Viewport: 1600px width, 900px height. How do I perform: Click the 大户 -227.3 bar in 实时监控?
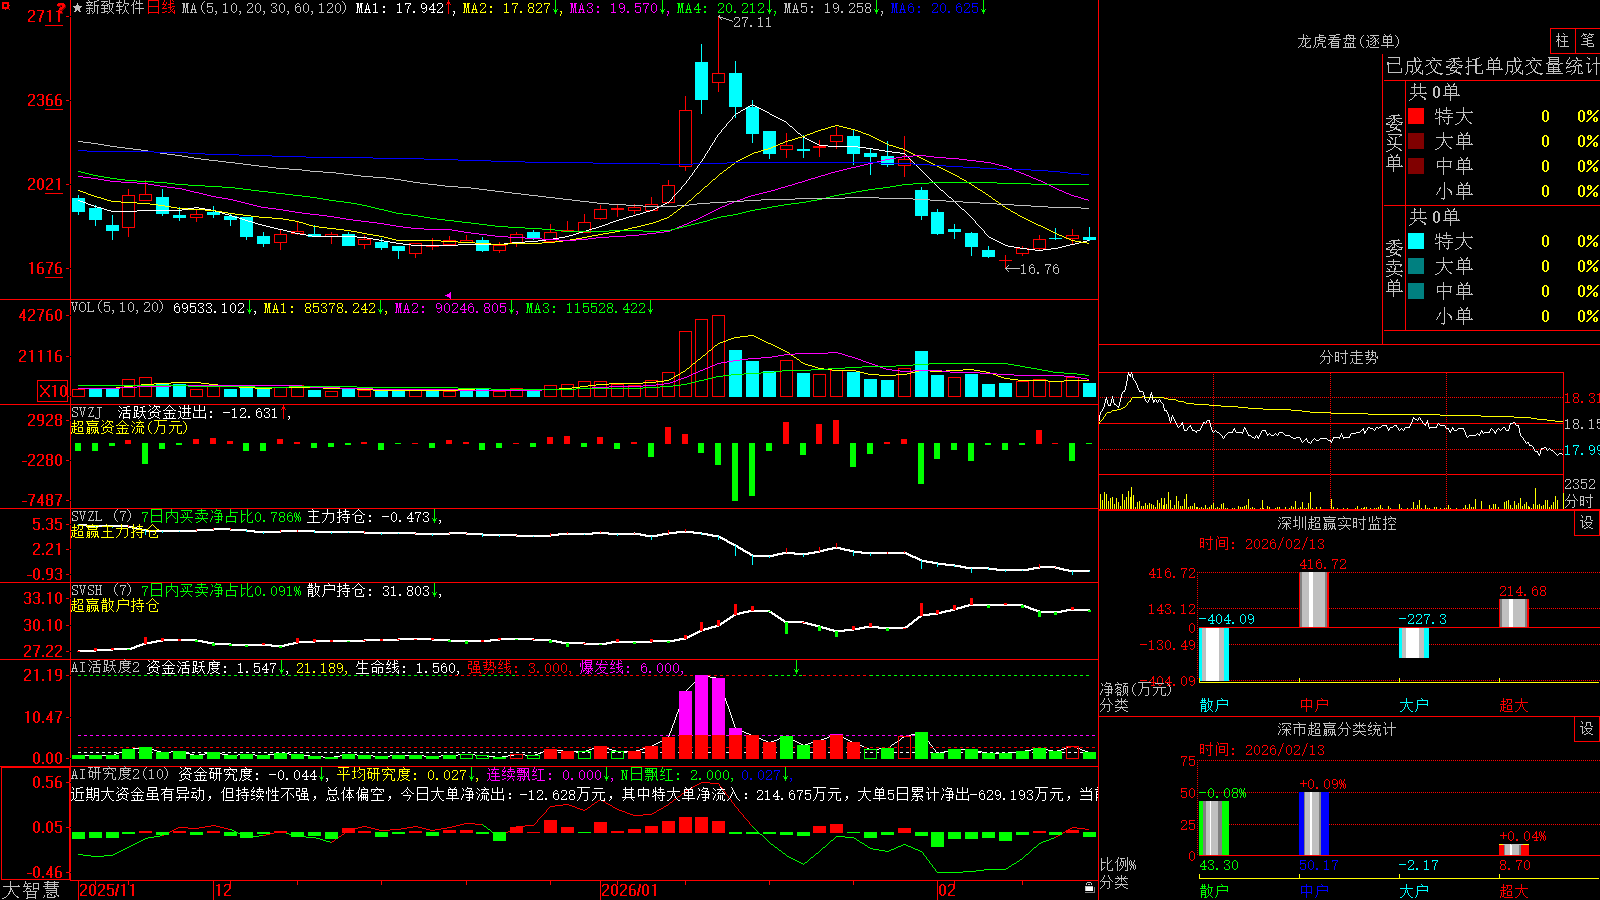(1414, 643)
